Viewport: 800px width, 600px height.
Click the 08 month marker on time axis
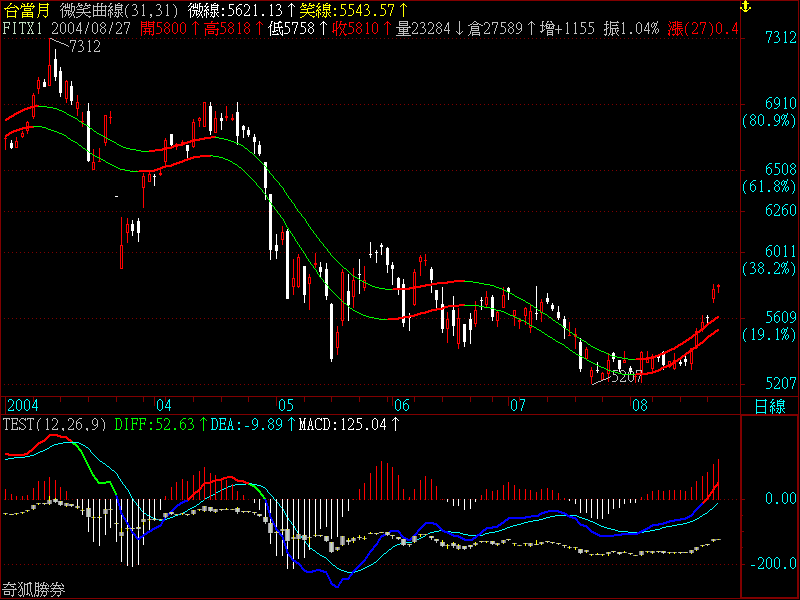click(x=640, y=406)
